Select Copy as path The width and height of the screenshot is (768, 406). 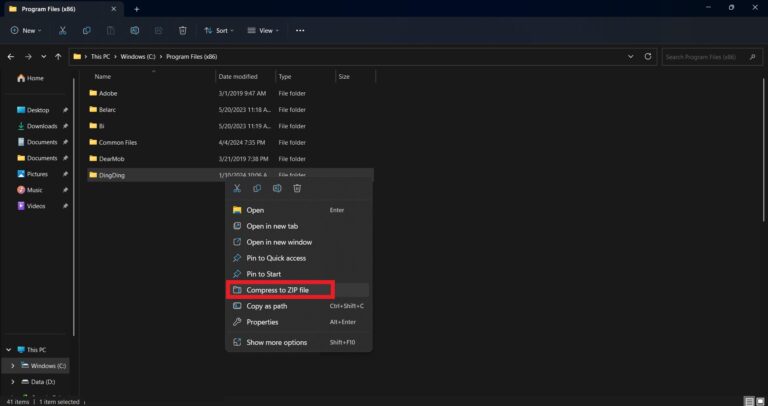298,306
